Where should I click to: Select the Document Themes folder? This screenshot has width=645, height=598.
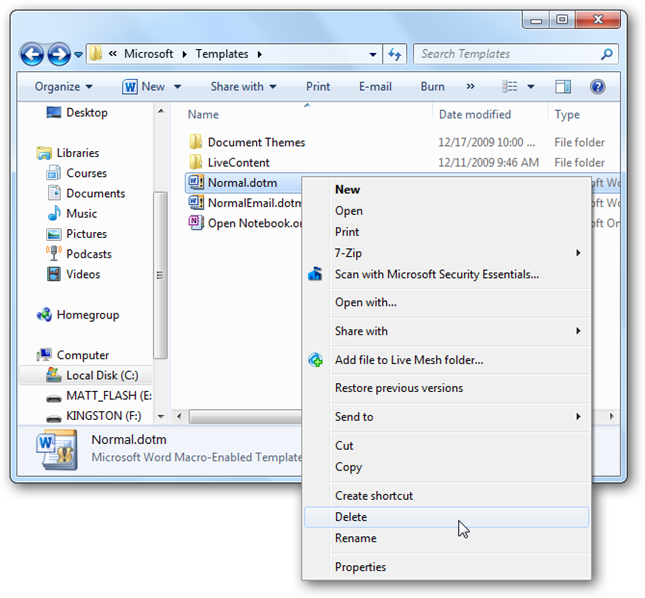tap(247, 142)
